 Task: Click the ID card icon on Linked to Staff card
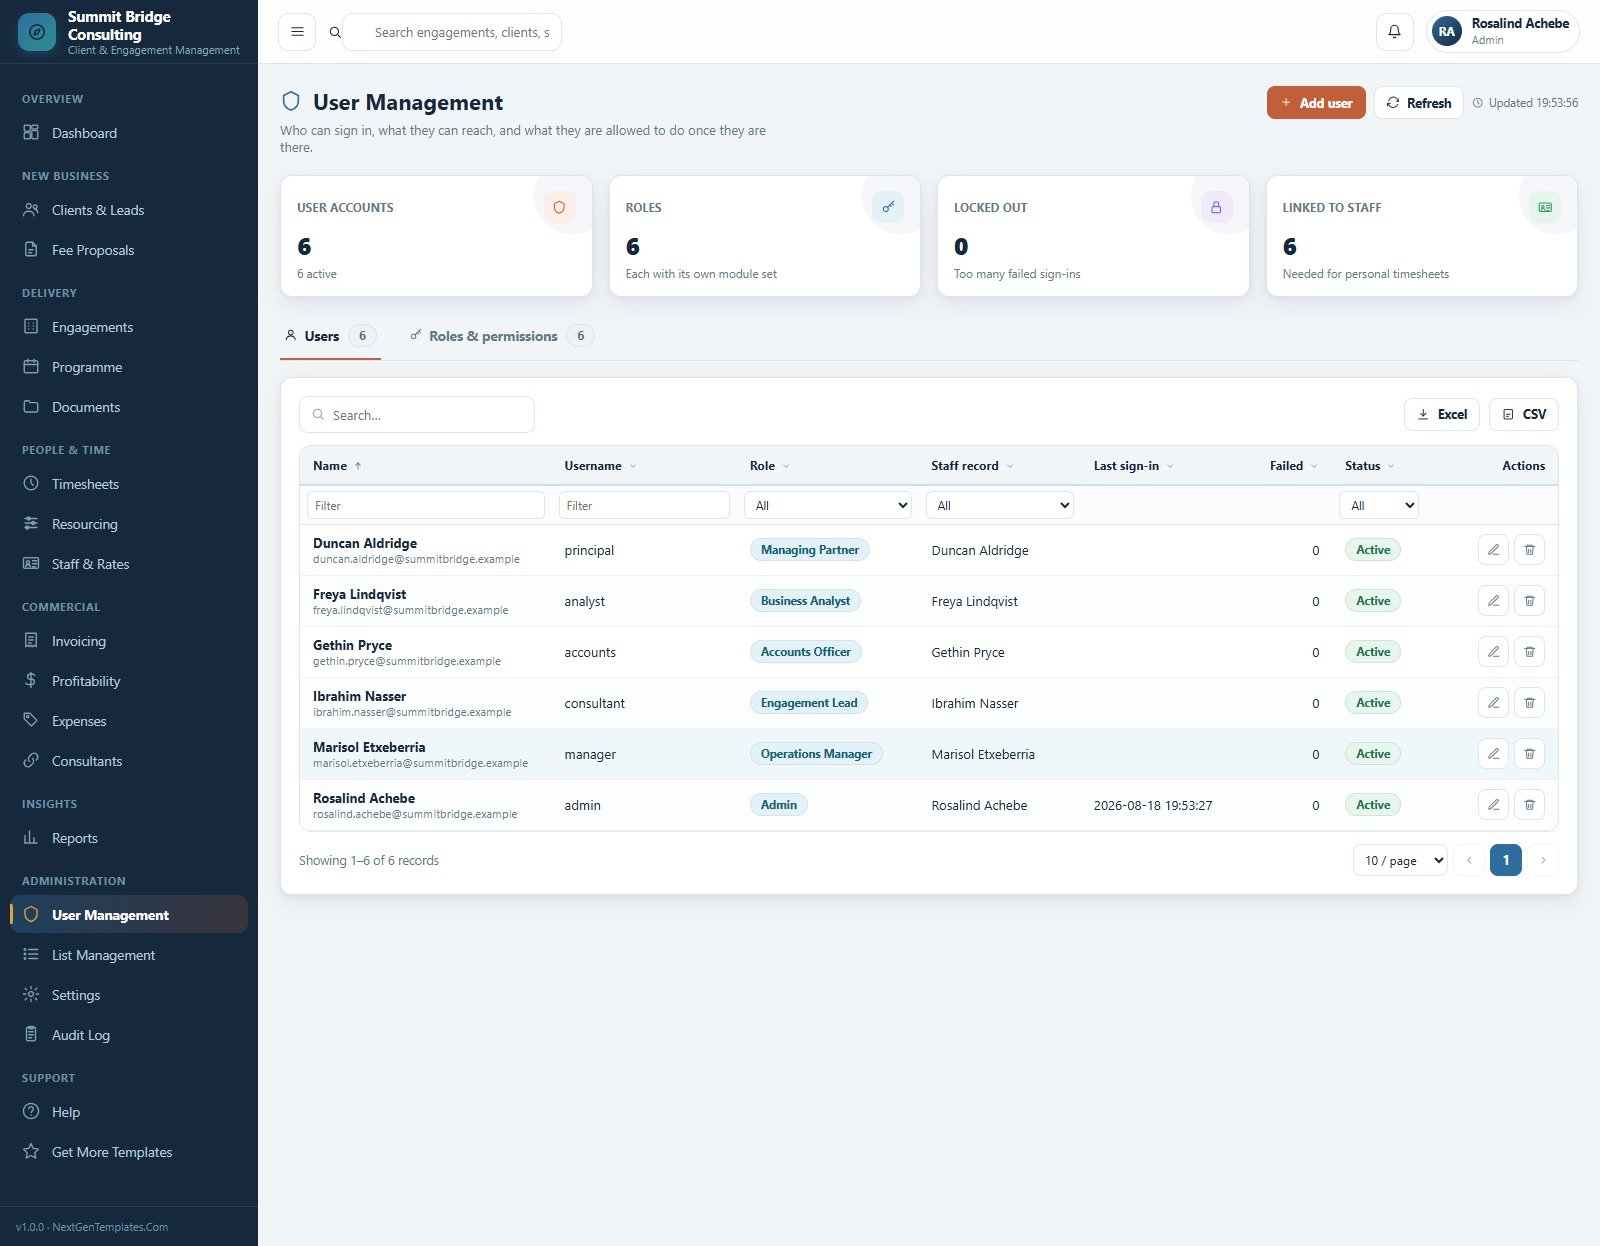point(1545,207)
